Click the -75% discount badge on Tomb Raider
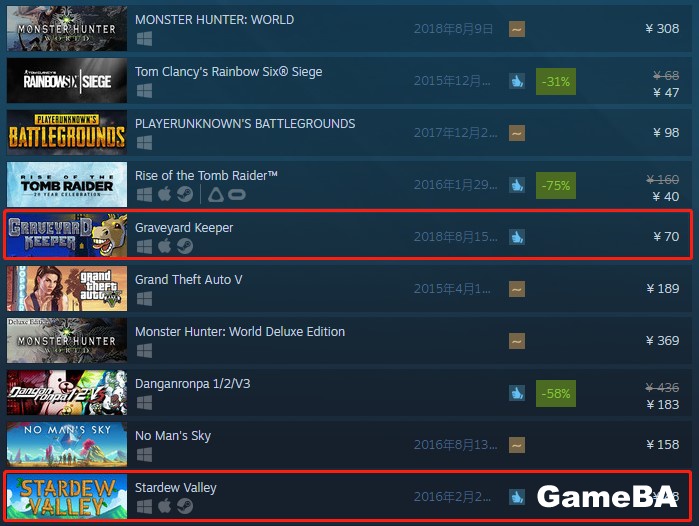This screenshot has height=526, width=699. click(x=555, y=185)
